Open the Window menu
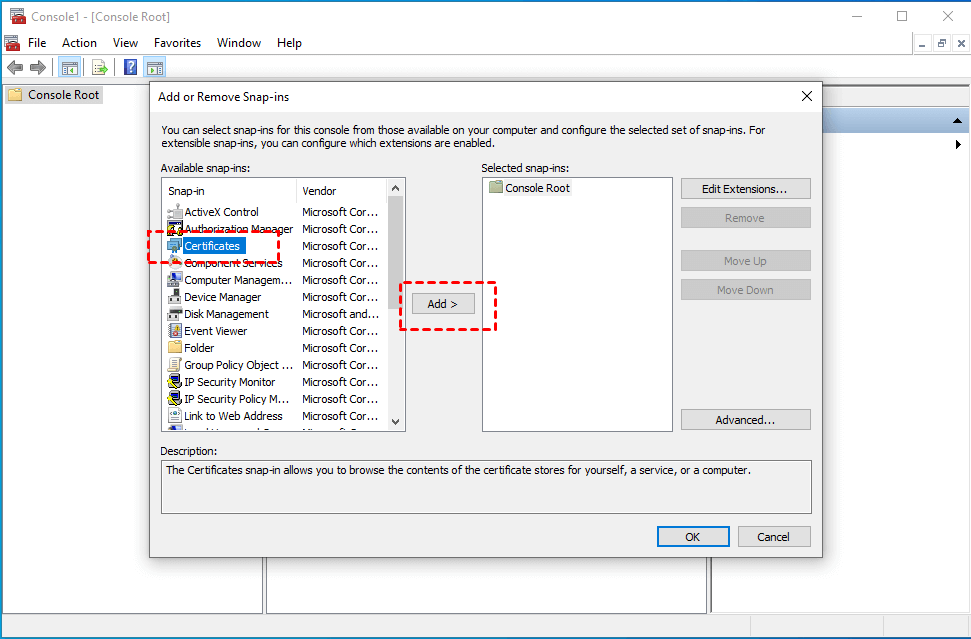The height and width of the screenshot is (639, 971). (239, 43)
